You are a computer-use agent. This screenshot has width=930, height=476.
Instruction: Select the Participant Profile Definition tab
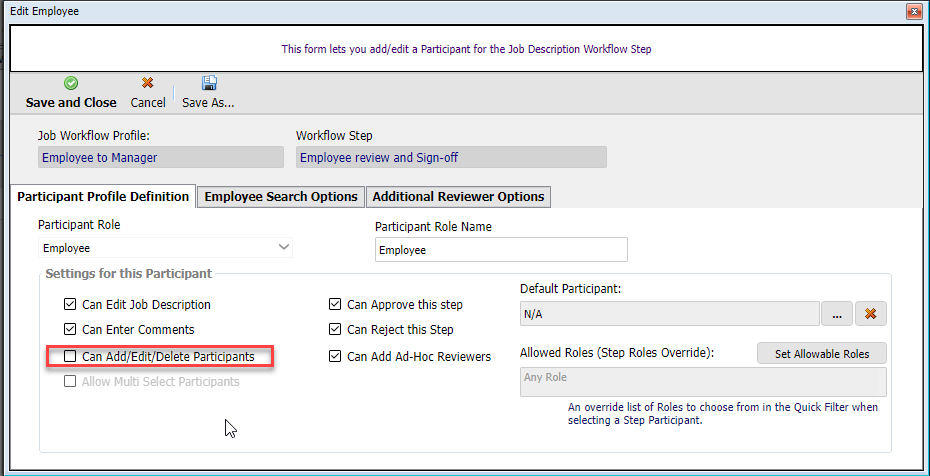(x=103, y=197)
